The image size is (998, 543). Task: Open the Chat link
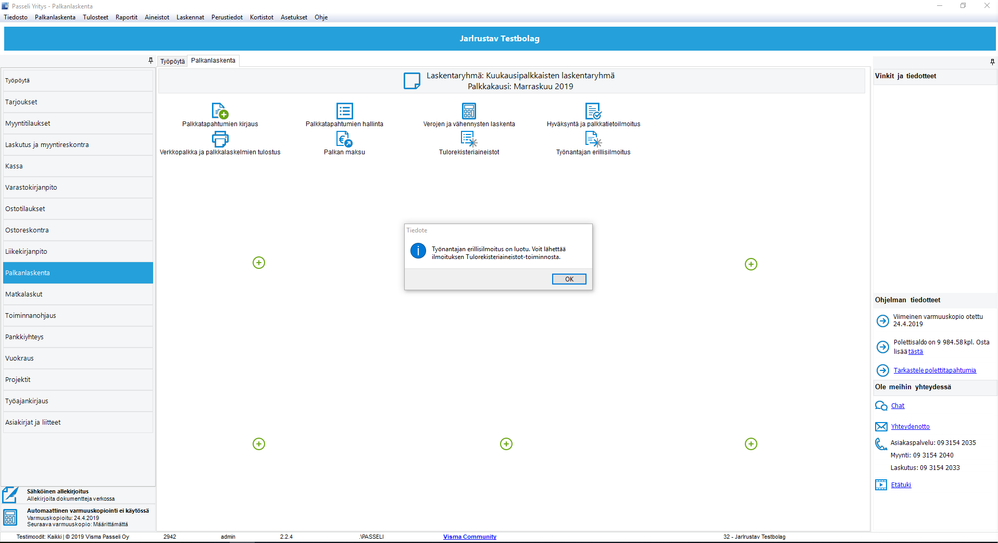click(x=897, y=405)
